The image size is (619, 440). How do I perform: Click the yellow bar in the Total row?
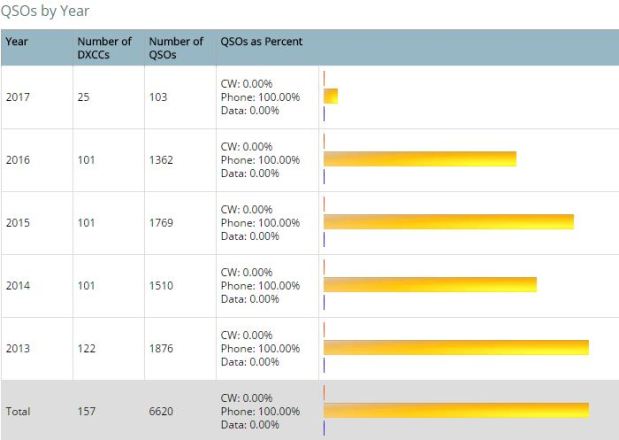(x=456, y=410)
